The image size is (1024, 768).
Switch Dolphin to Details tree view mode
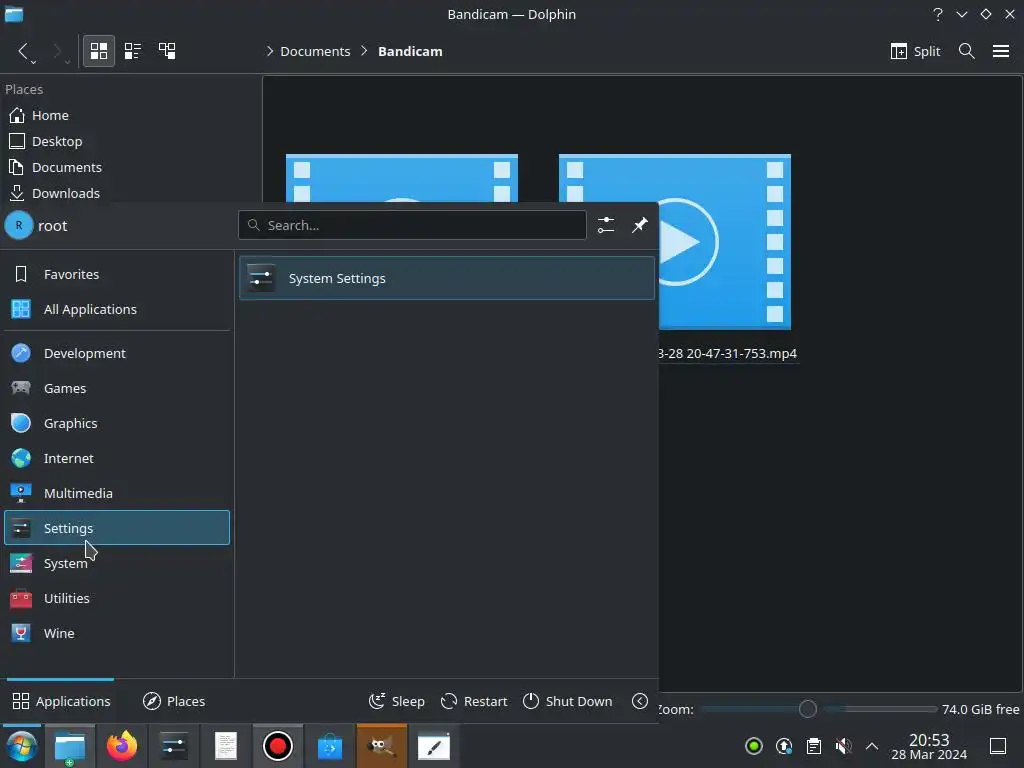(x=167, y=51)
